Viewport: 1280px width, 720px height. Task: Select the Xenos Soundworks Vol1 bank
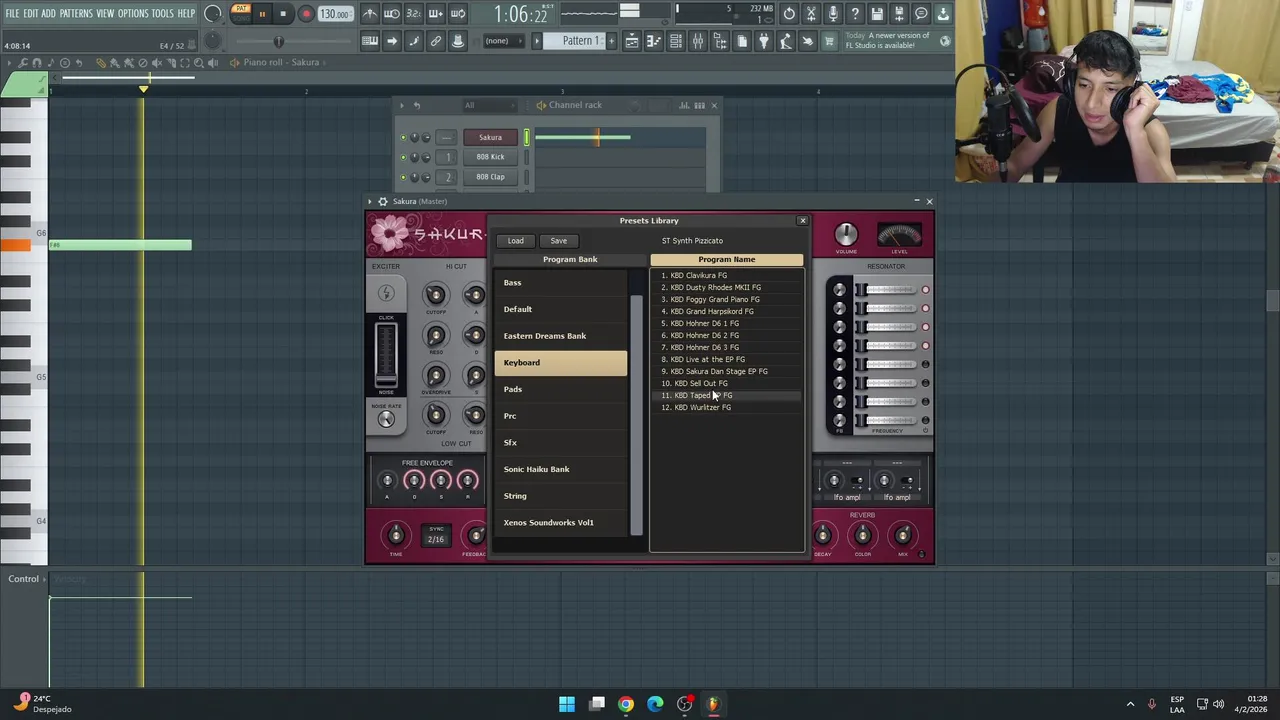click(x=561, y=522)
